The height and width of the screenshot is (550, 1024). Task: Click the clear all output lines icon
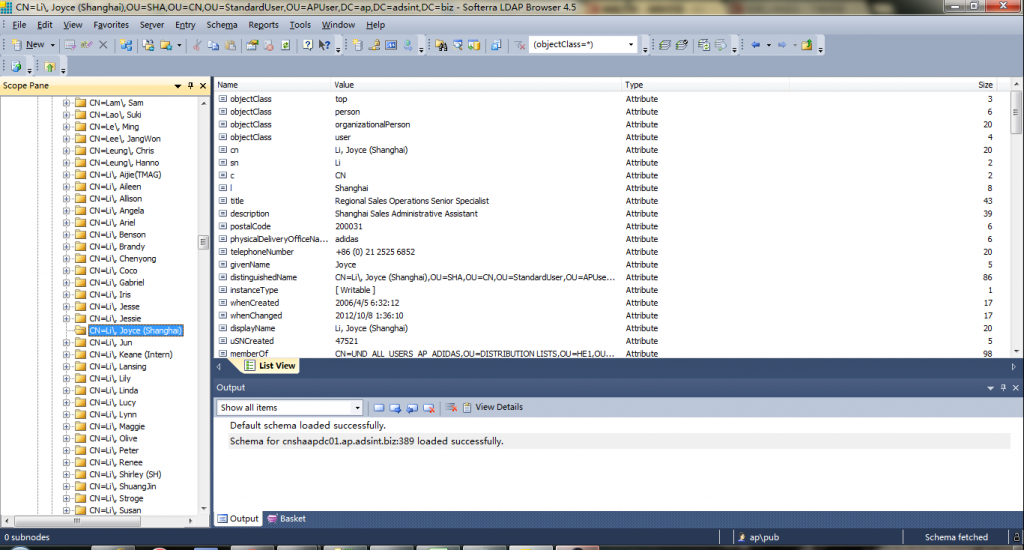tap(451, 408)
